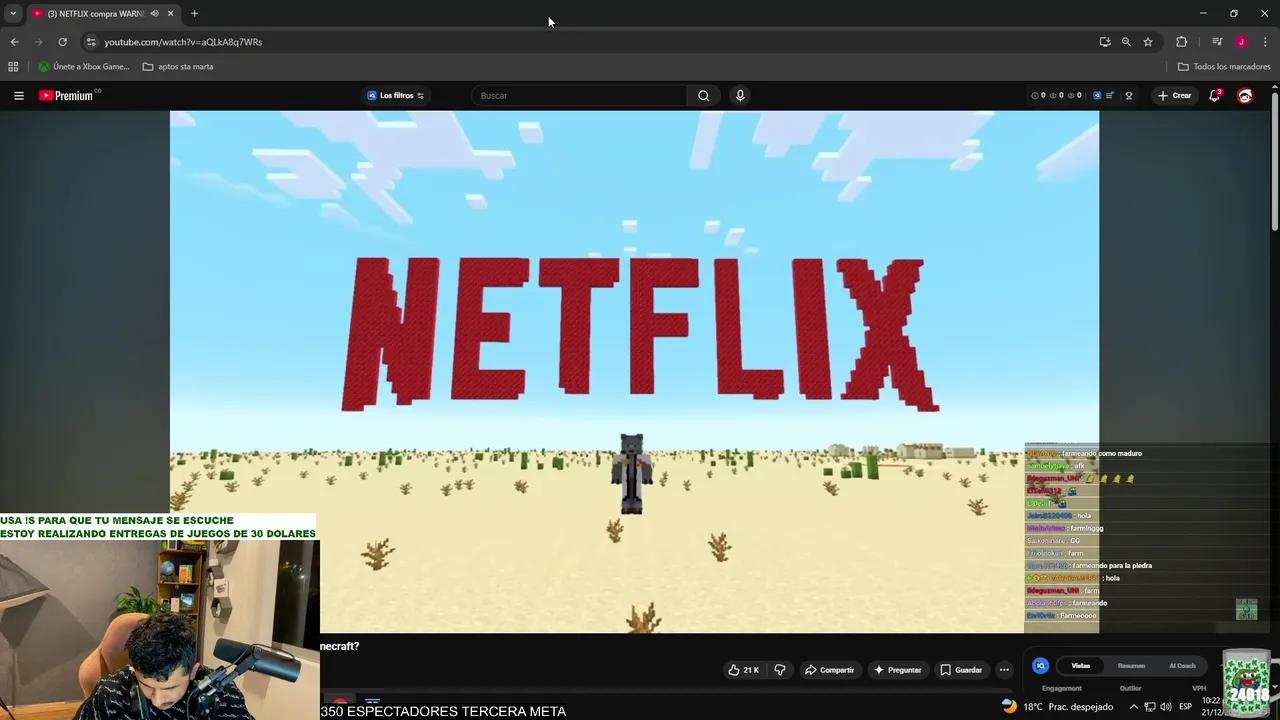Click the youtube.com address bar URL
Image resolution: width=1280 pixels, height=720 pixels.
183,42
